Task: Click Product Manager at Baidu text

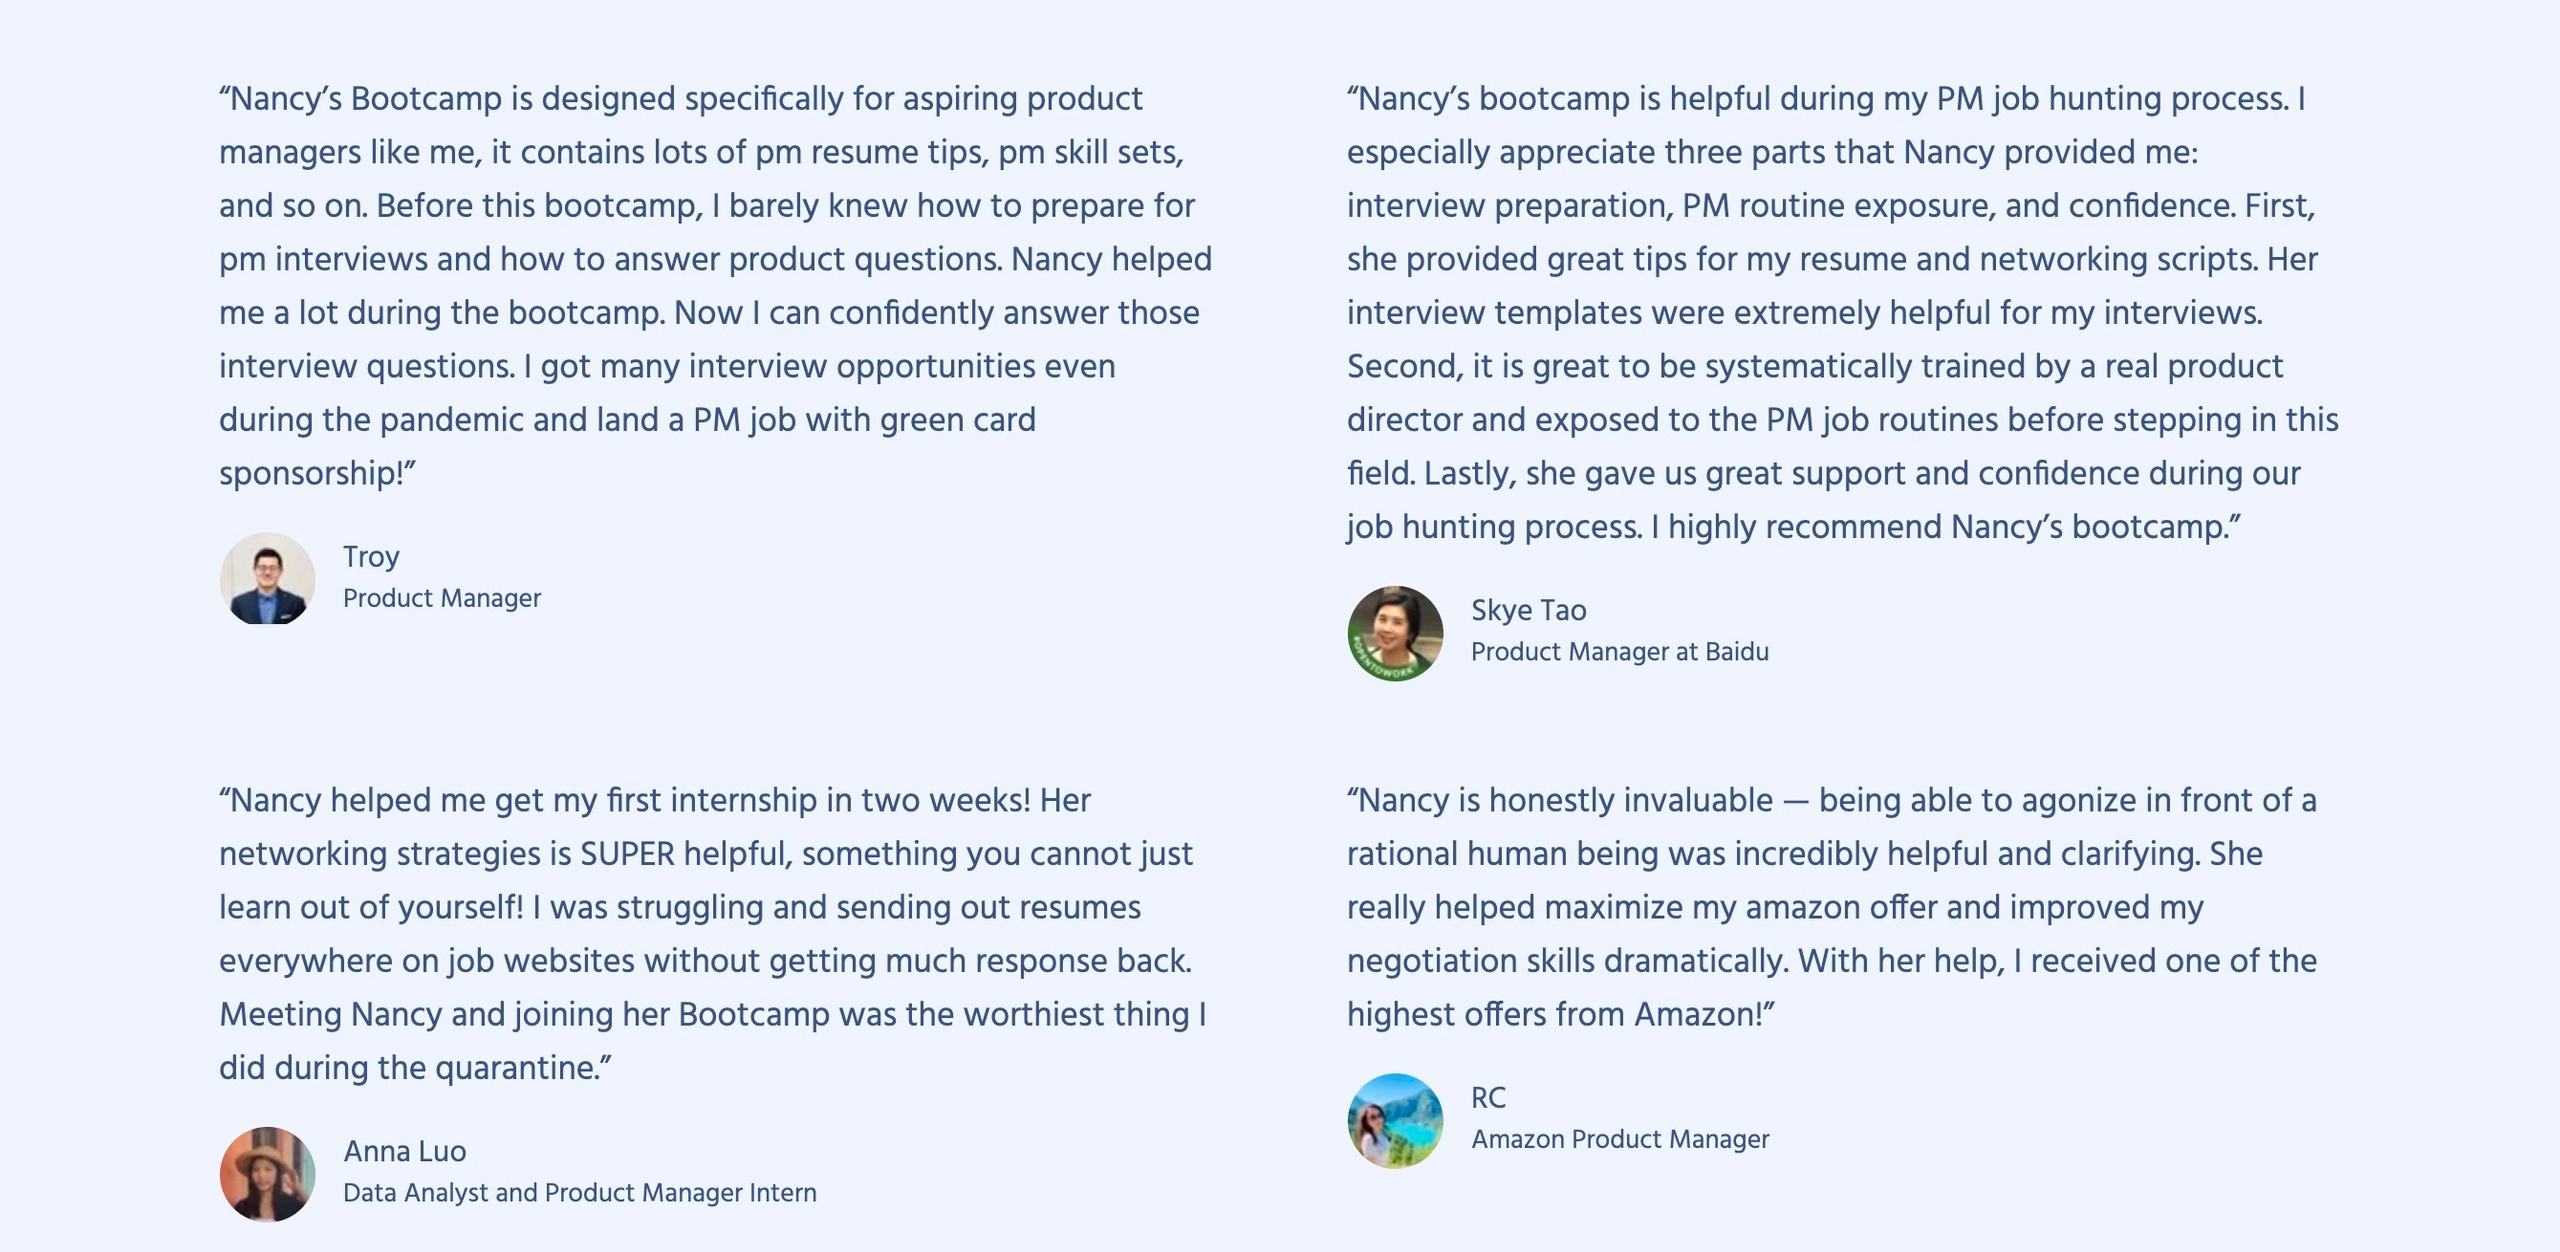Action: (1619, 652)
